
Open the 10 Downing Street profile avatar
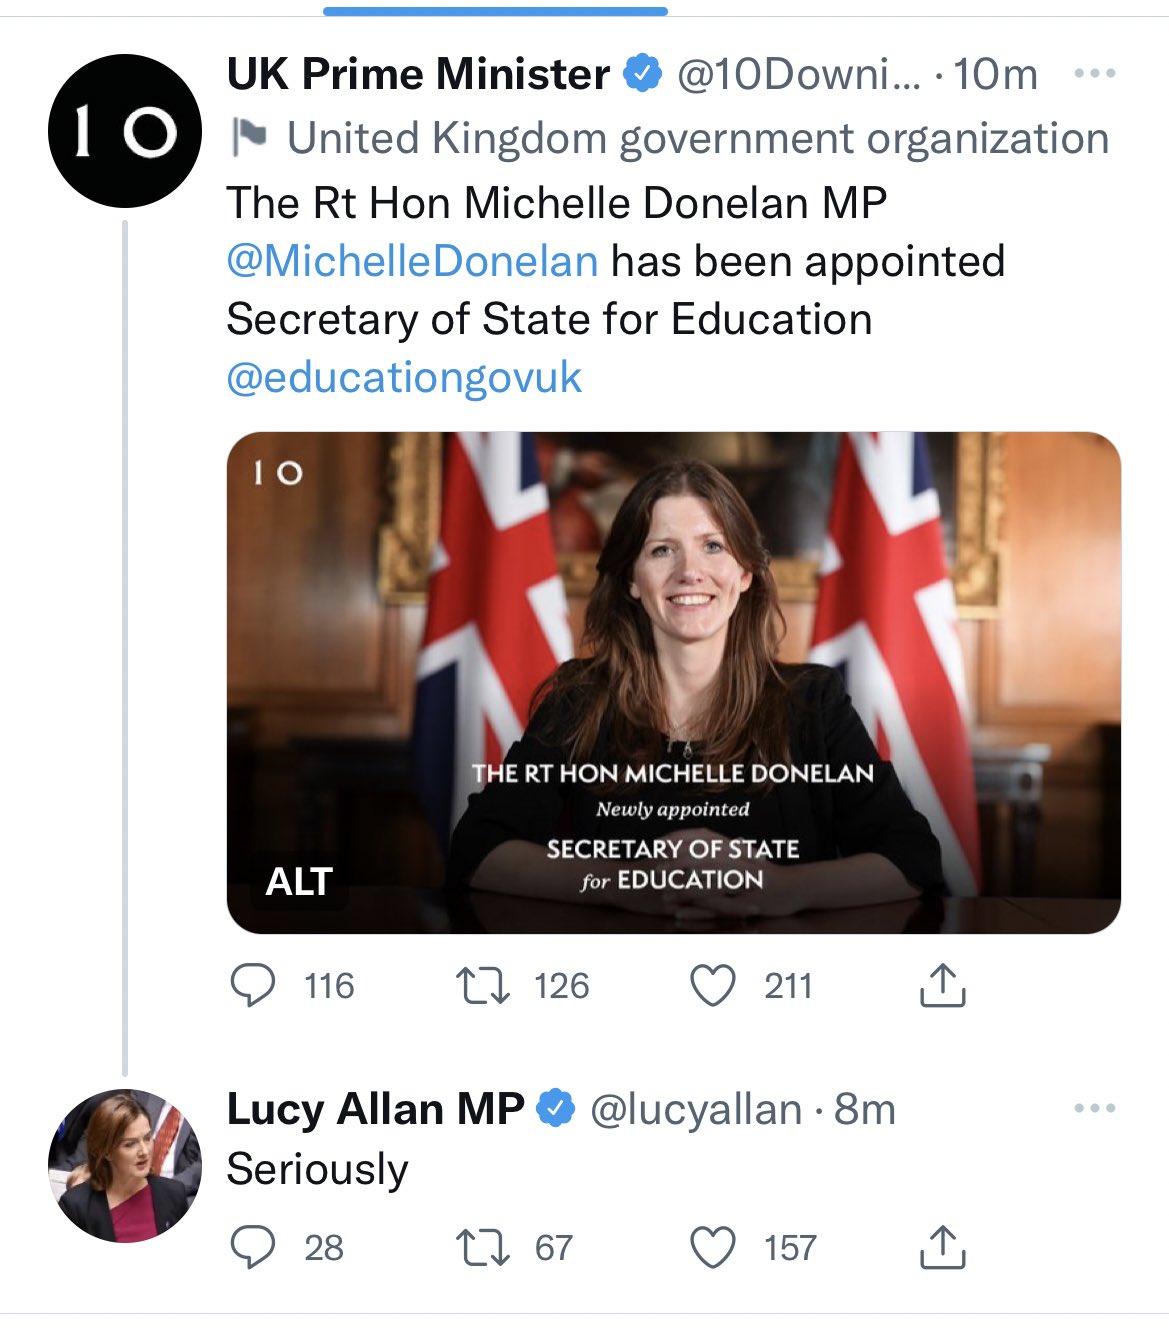click(125, 131)
